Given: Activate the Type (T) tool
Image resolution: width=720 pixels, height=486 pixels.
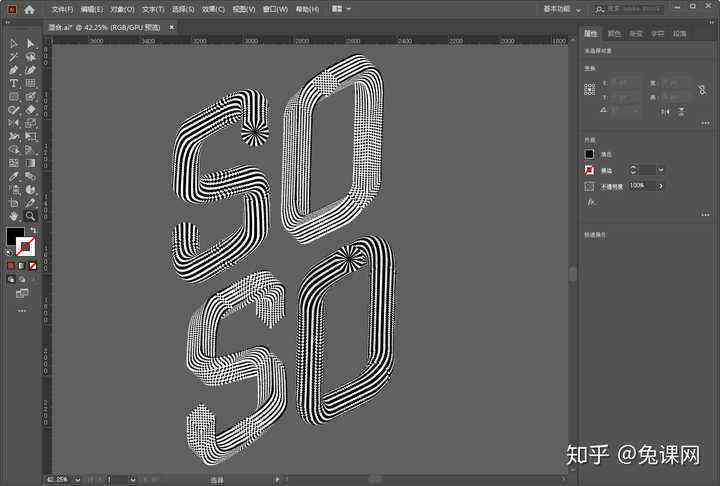Looking at the screenshot, I should click(13, 83).
